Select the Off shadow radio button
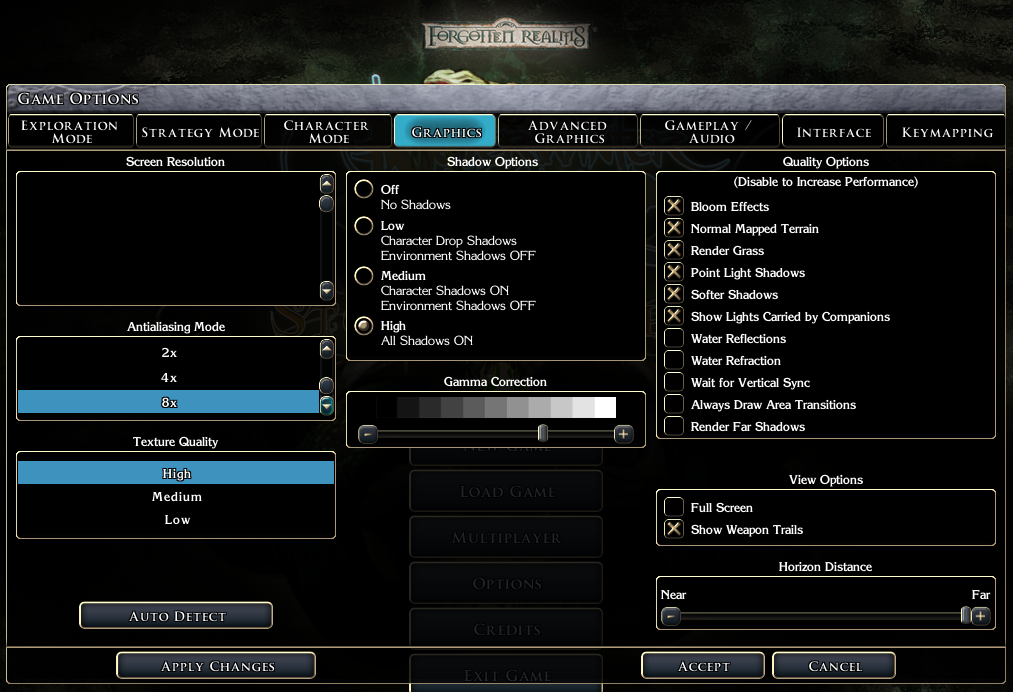Image resolution: width=1013 pixels, height=692 pixels. (364, 189)
